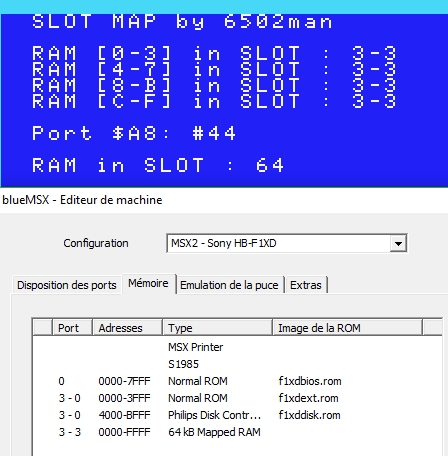Image resolution: width=448 pixels, height=456 pixels.
Task: Click the port 0 cell
Action: [61, 381]
